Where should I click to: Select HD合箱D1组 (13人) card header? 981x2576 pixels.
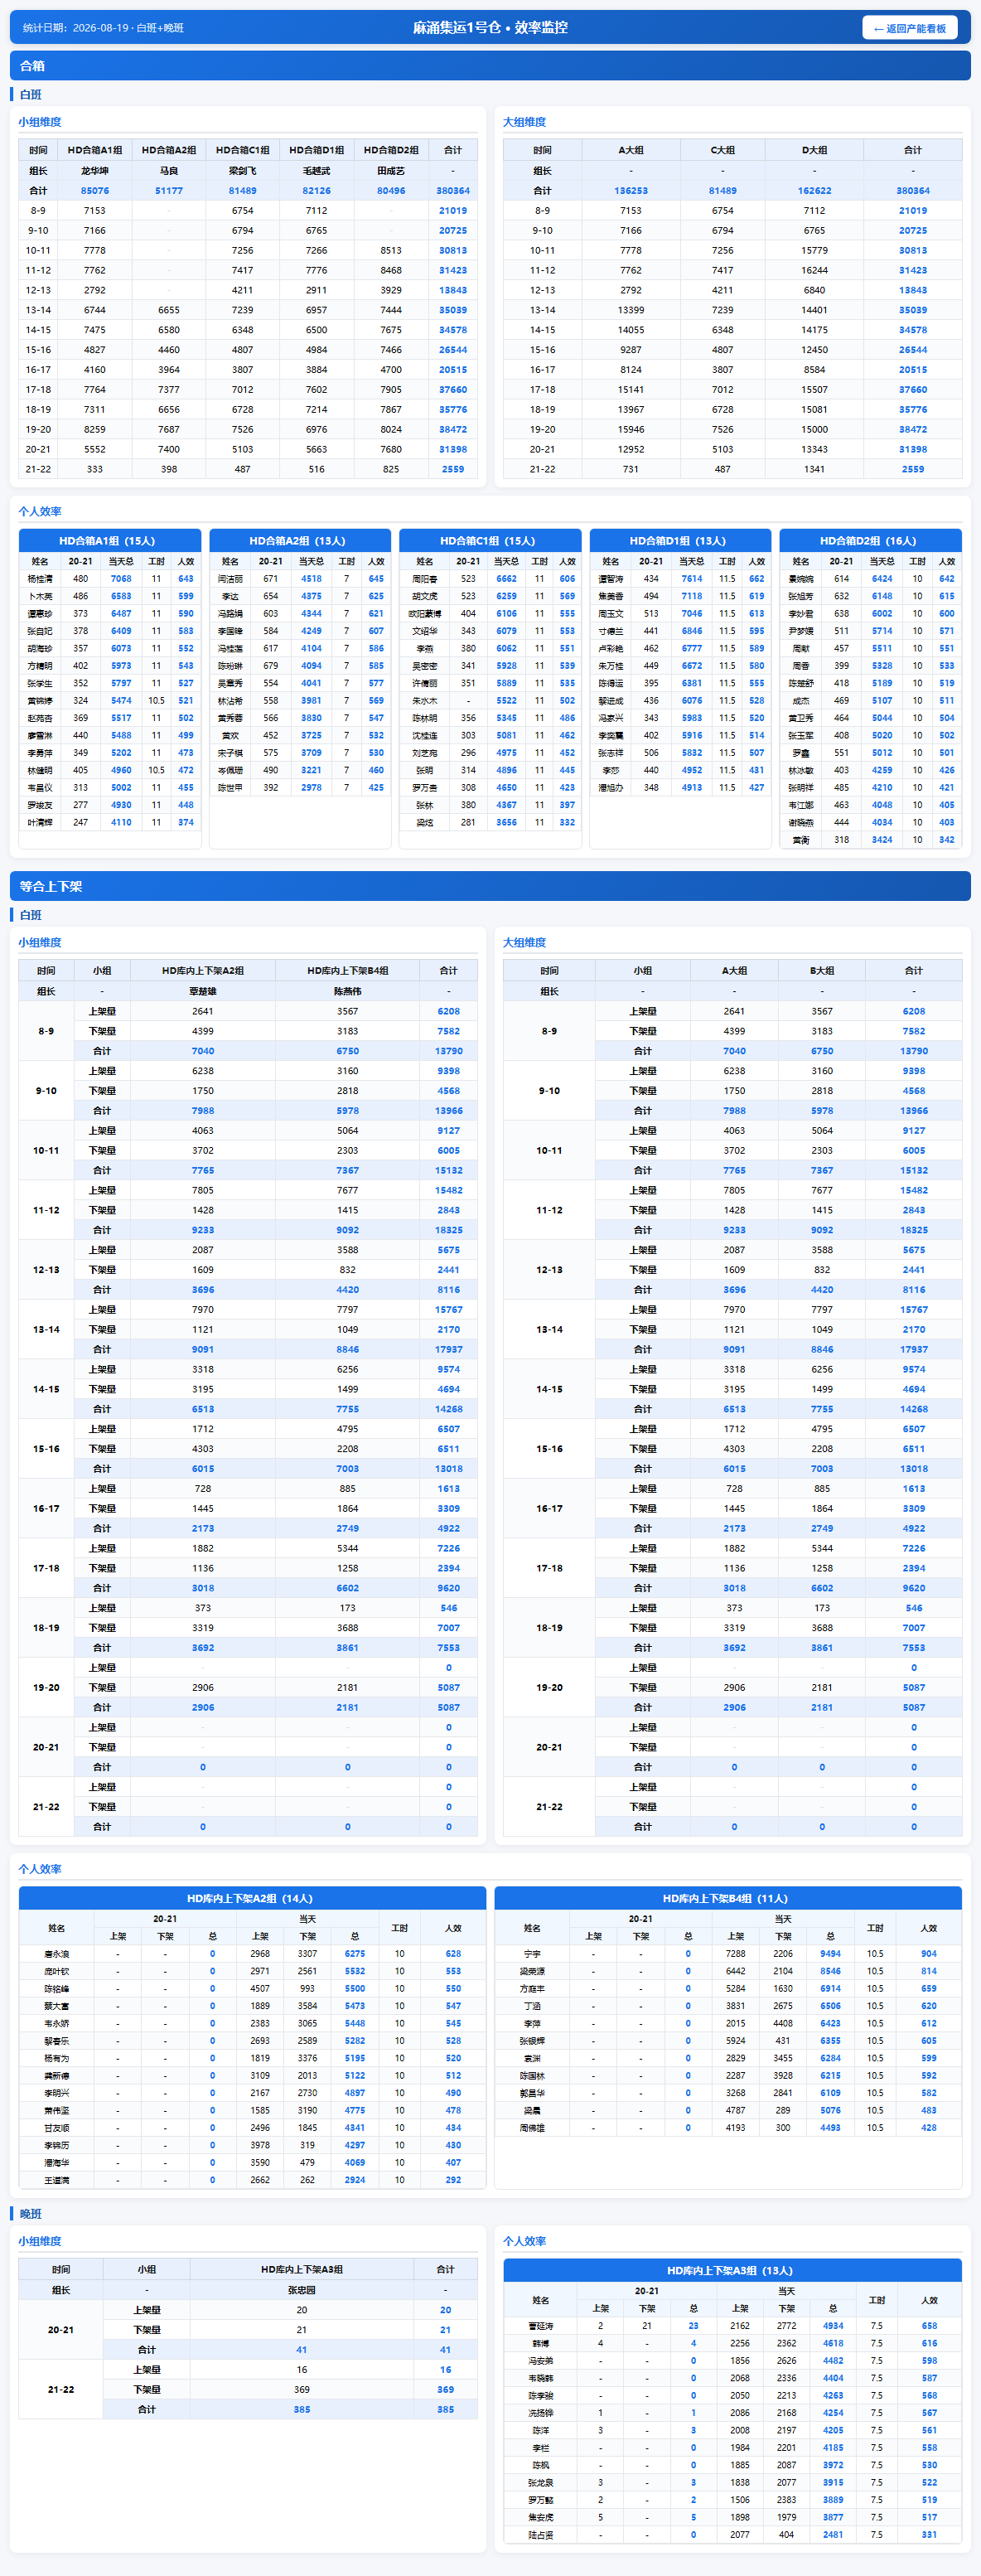click(680, 541)
